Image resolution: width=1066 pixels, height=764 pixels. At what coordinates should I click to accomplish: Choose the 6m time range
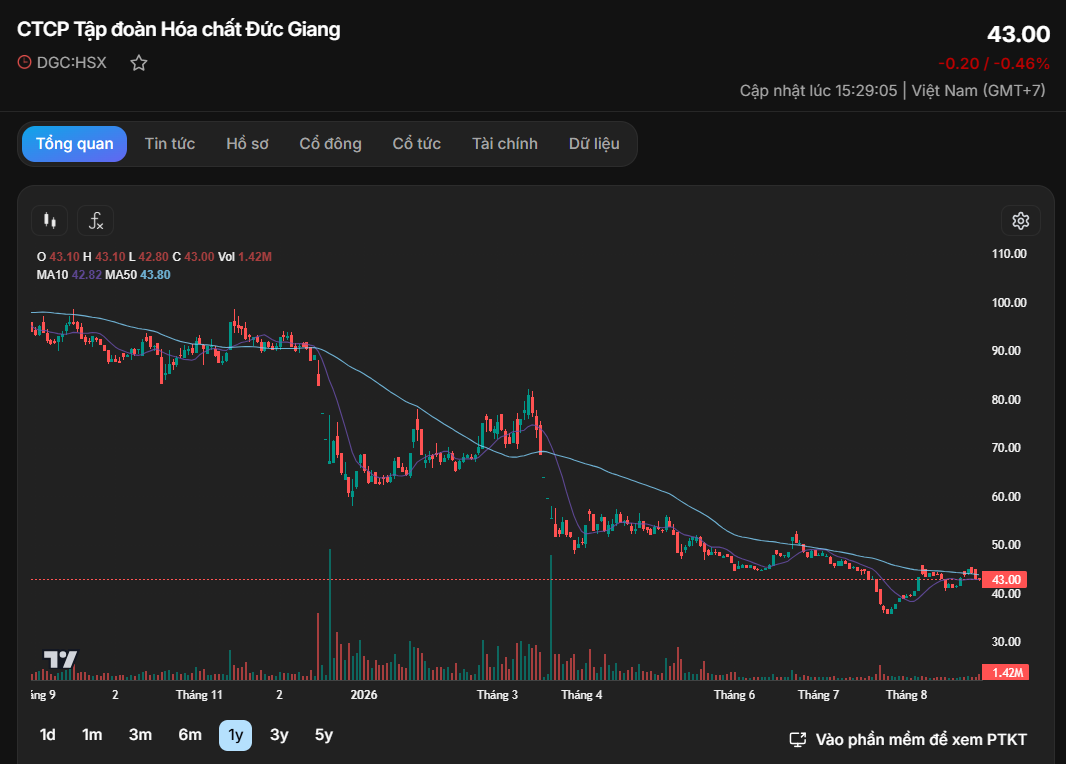[x=190, y=735]
